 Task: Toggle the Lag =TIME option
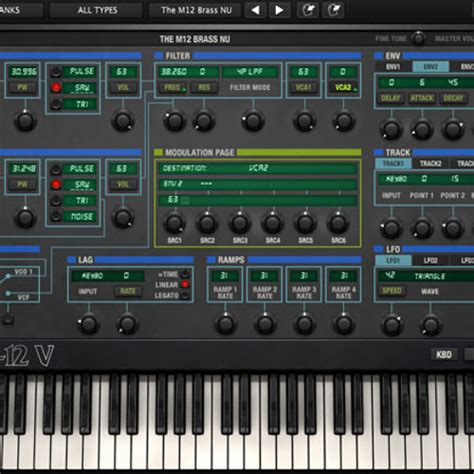coord(185,274)
